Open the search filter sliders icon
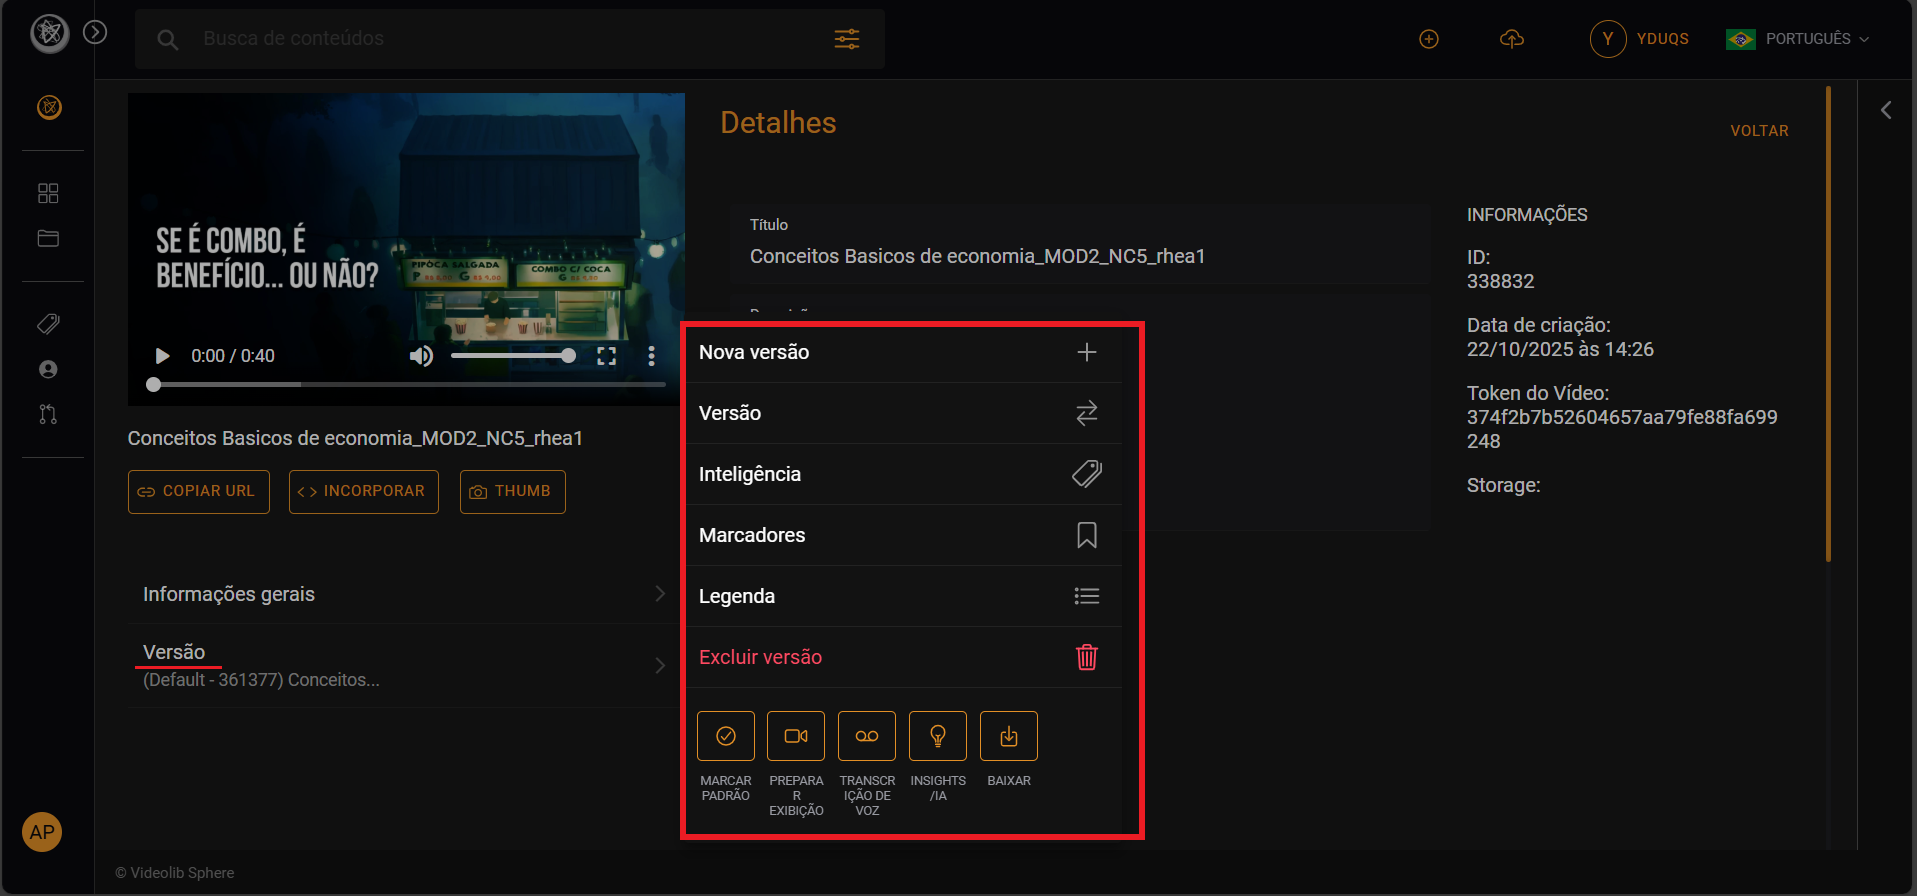Screen dimensions: 1917x896 pyautogui.click(x=847, y=39)
